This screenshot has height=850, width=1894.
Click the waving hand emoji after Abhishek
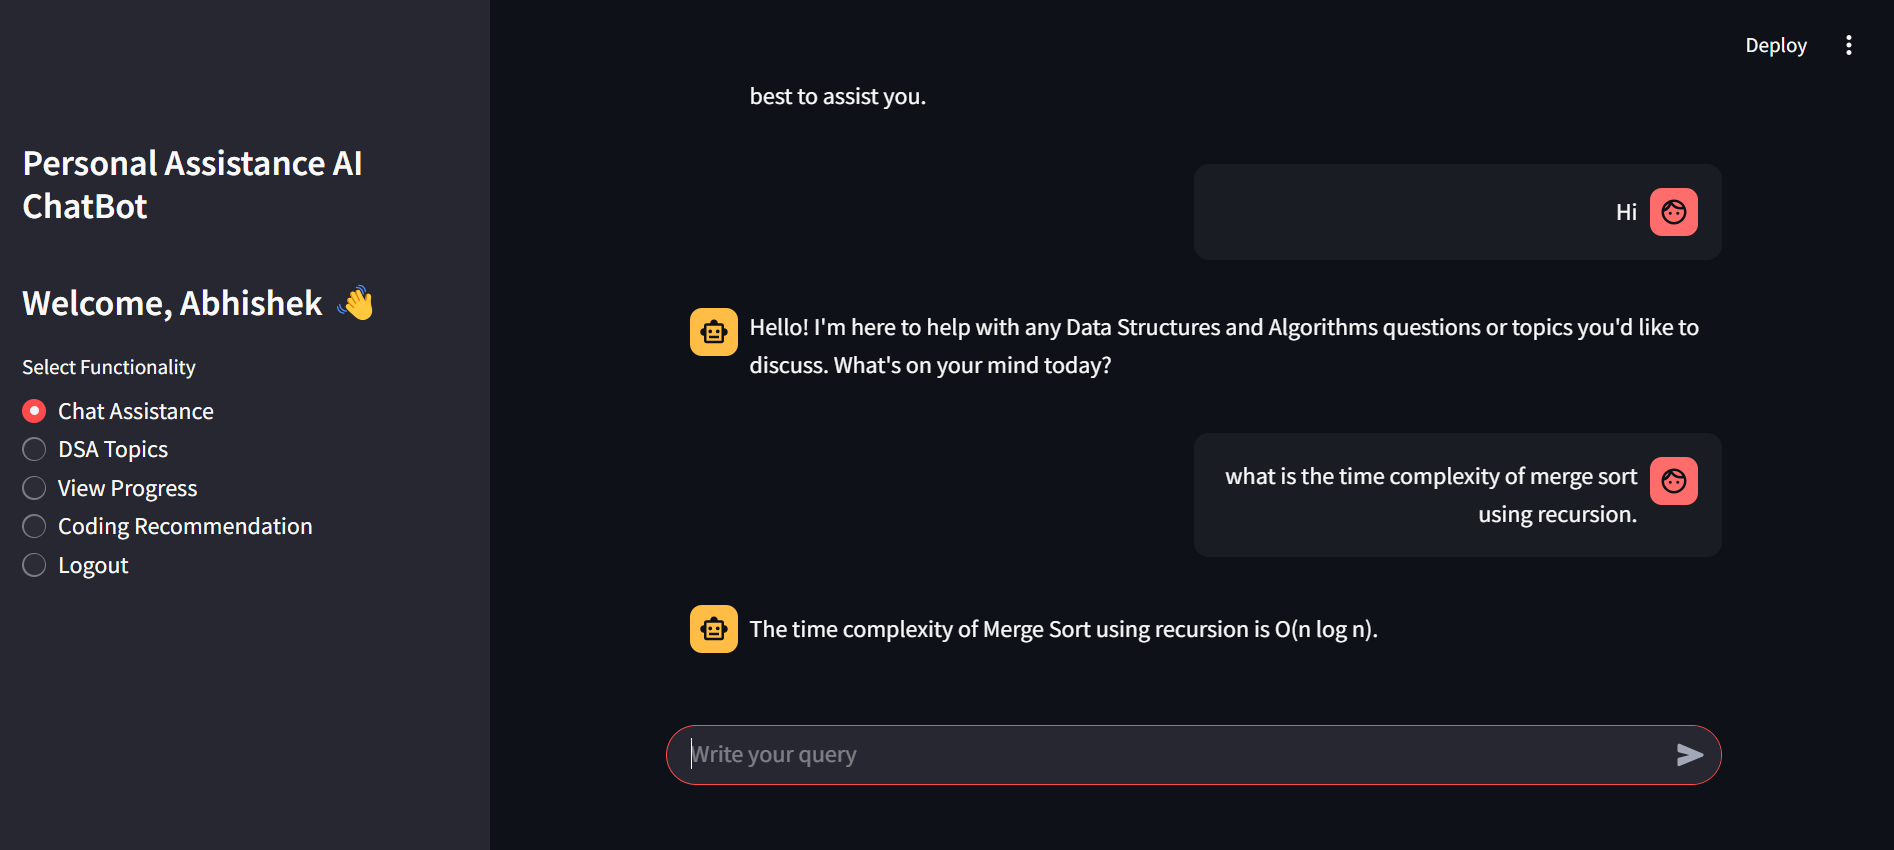[356, 302]
